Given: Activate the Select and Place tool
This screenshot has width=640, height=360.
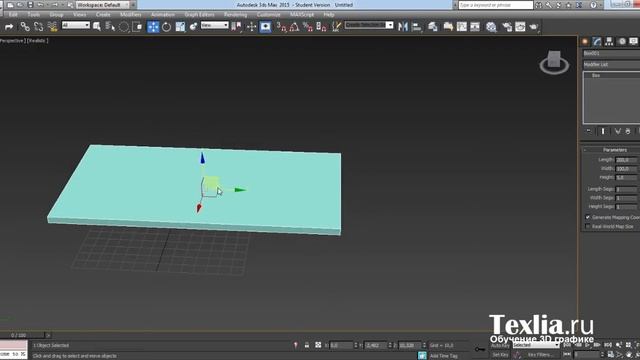Looking at the screenshot, I should click(x=193, y=27).
